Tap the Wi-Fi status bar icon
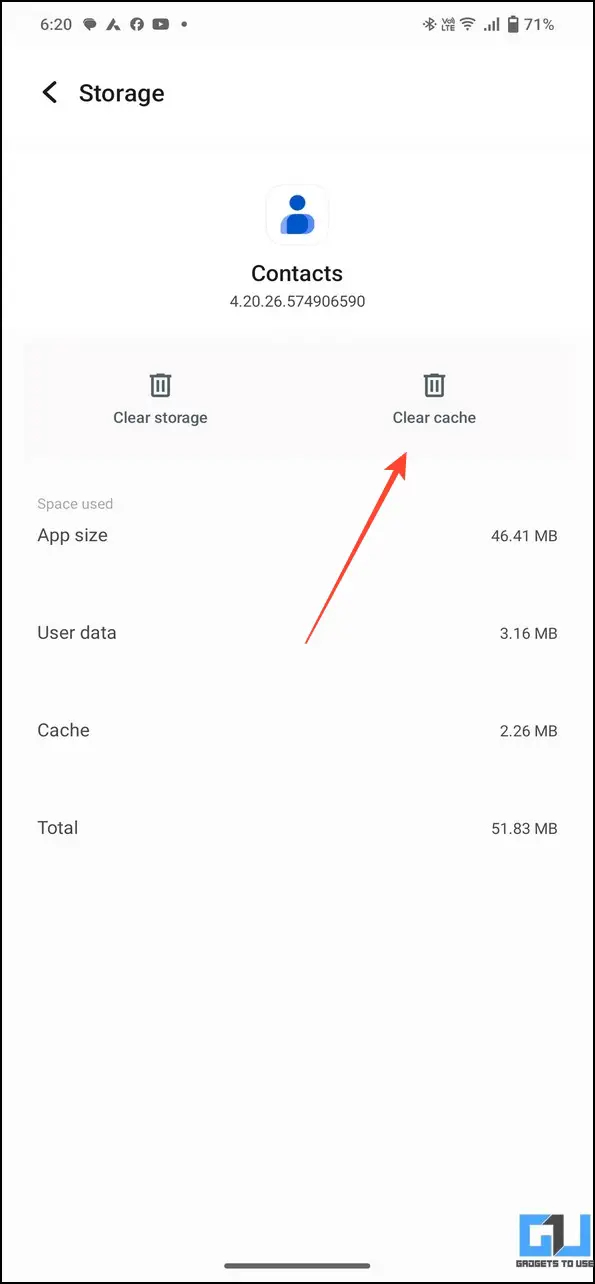This screenshot has width=595, height=1284. click(467, 25)
